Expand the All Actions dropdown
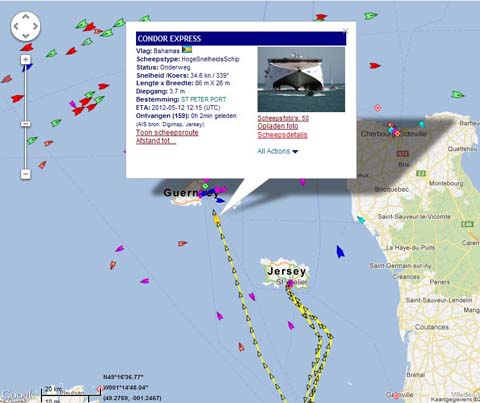 277,151
